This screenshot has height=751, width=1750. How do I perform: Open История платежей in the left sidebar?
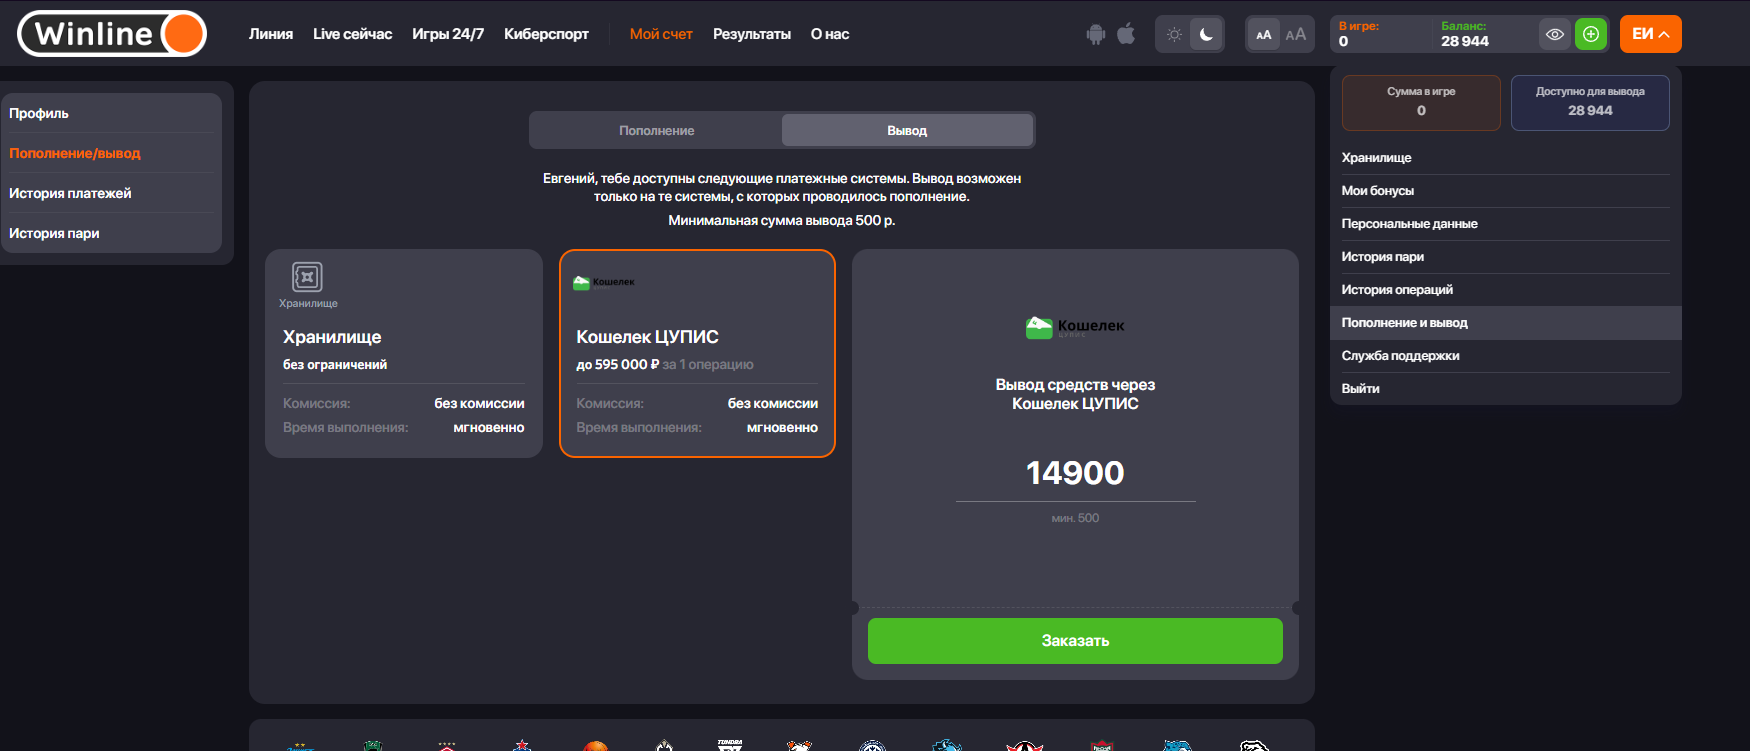70,193
